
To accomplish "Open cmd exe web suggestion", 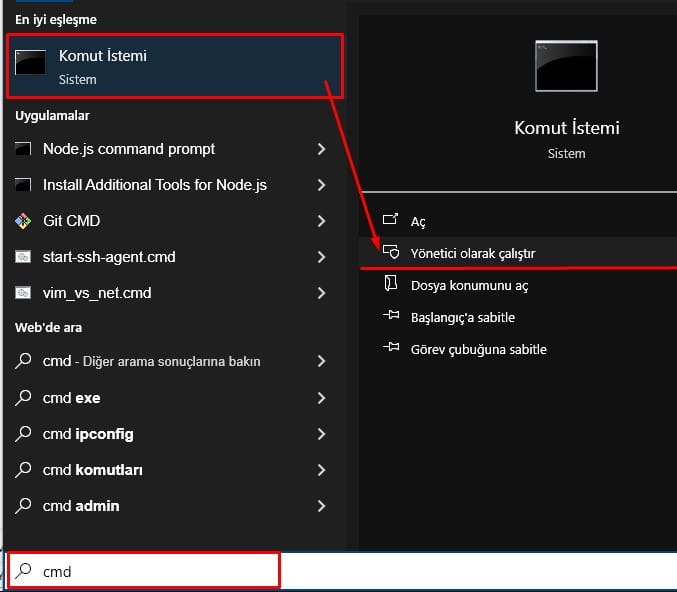I will pyautogui.click(x=72, y=398).
